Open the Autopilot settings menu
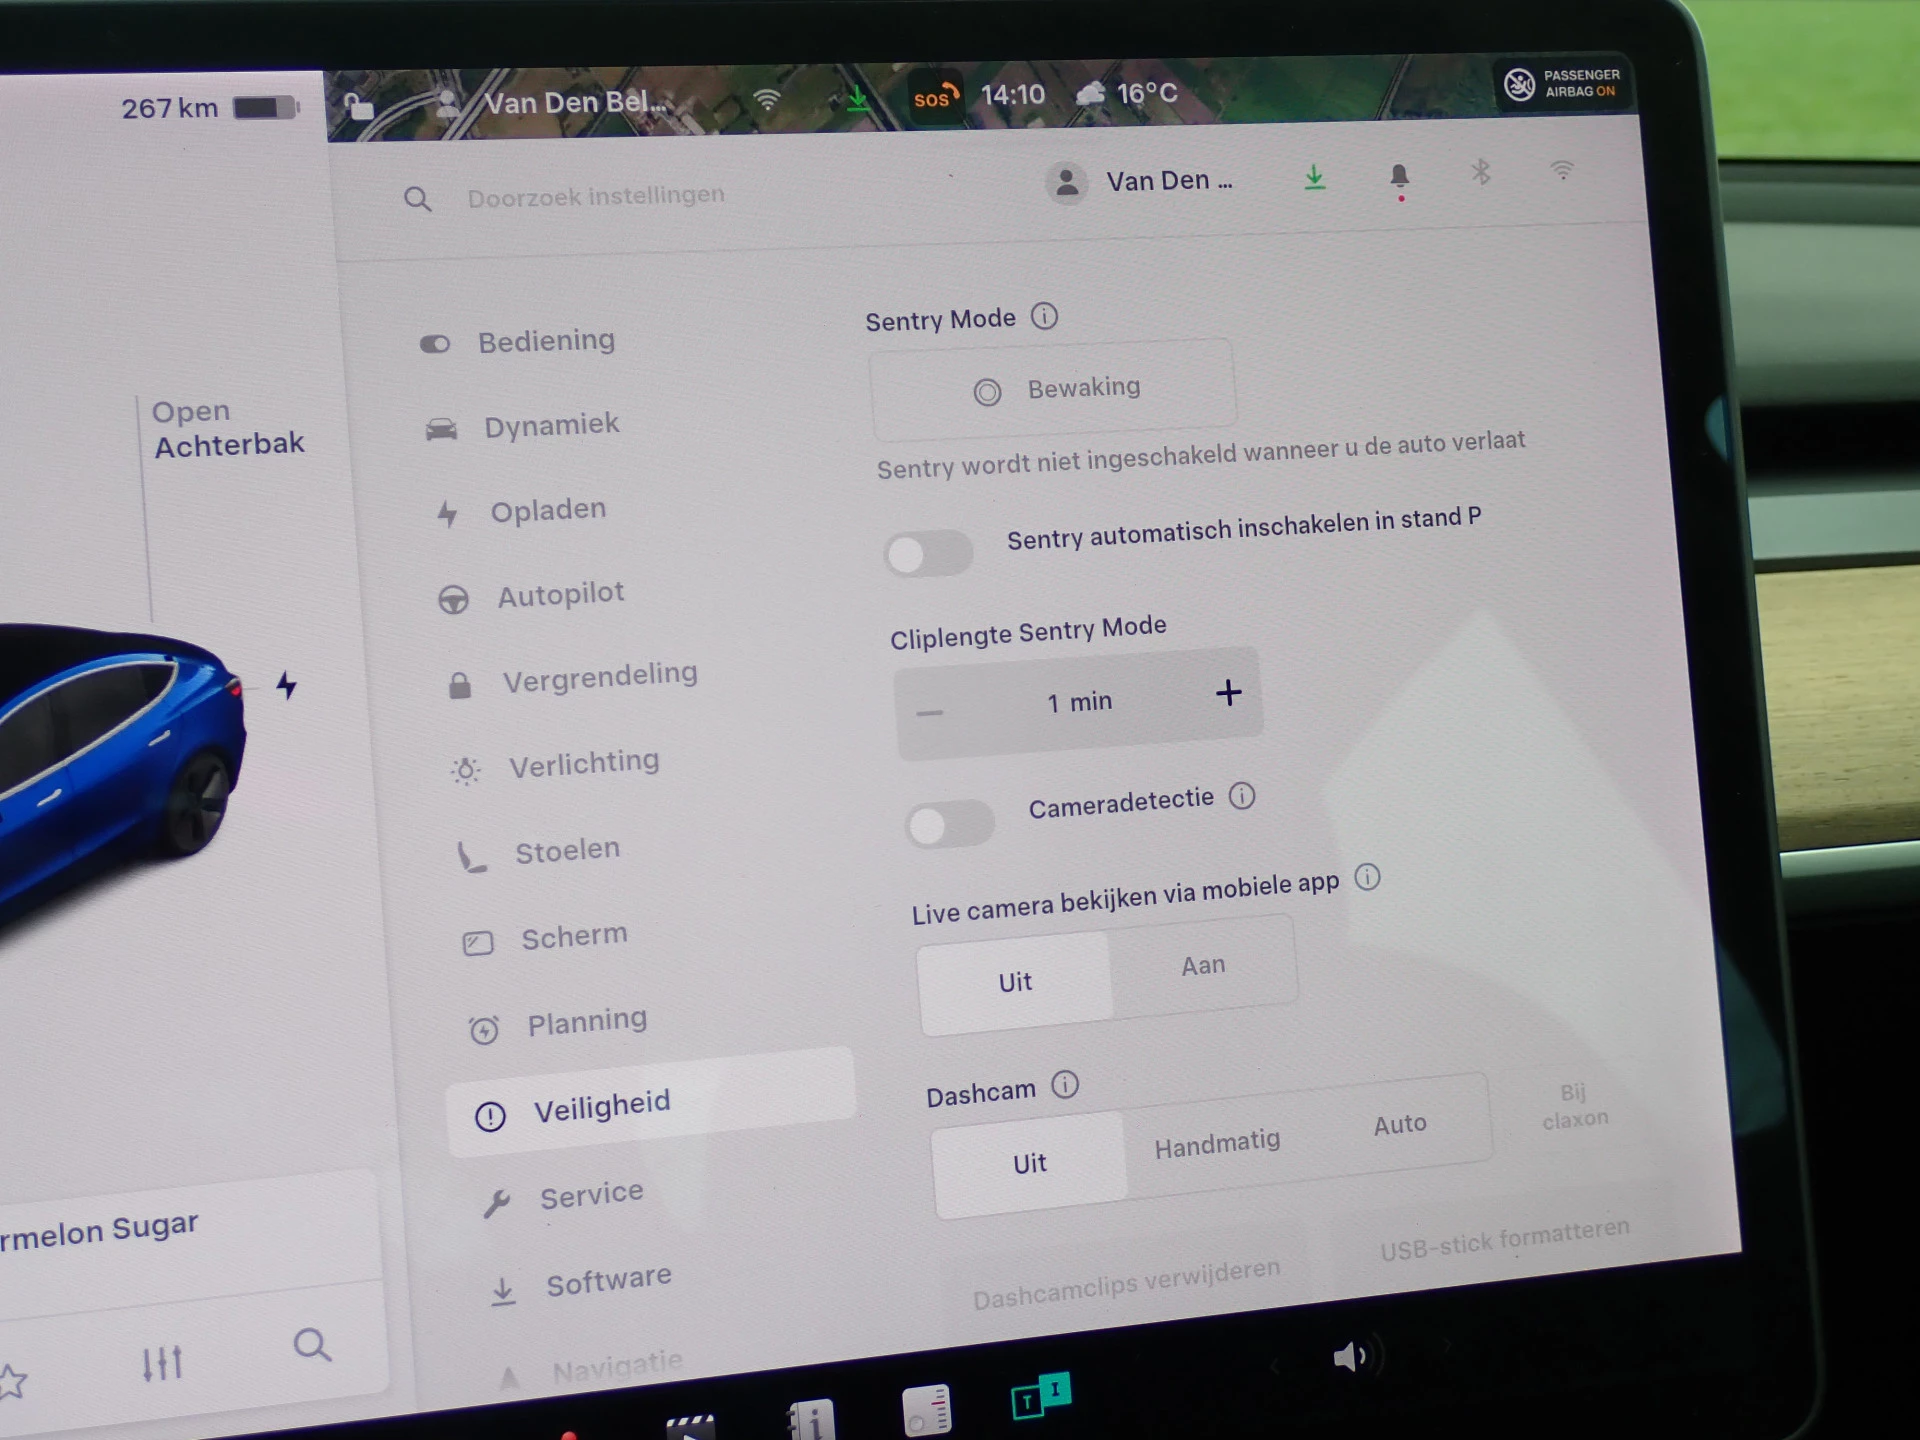The height and width of the screenshot is (1440, 1920). (560, 595)
